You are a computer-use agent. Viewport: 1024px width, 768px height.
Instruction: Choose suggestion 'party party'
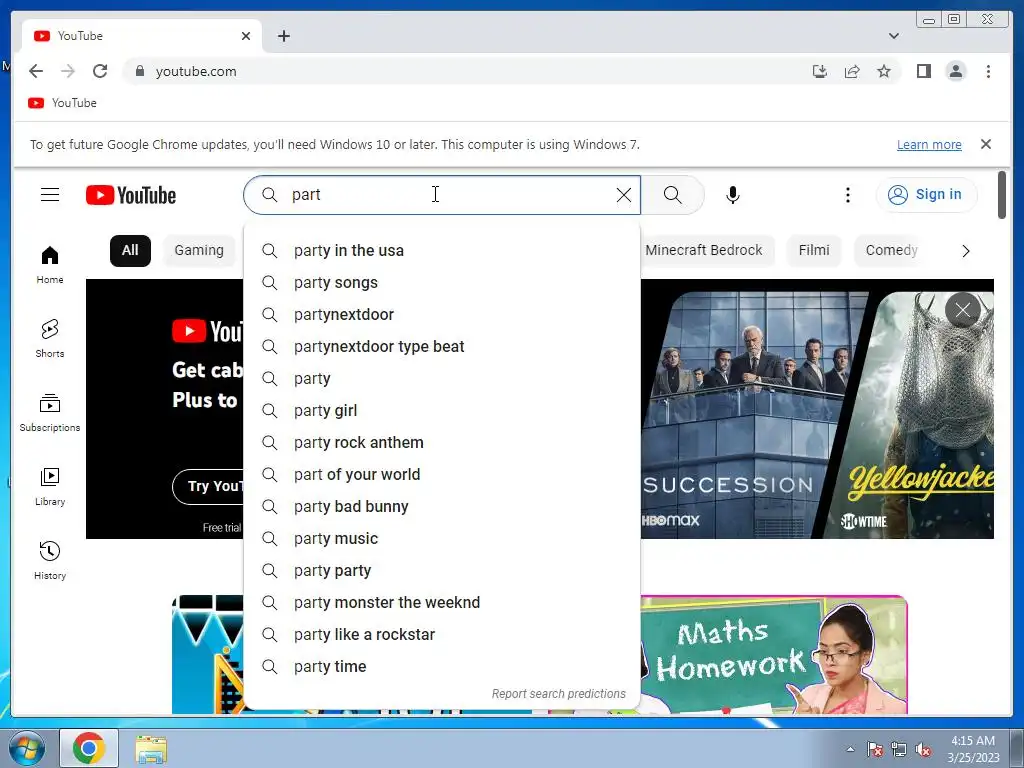pos(441,571)
